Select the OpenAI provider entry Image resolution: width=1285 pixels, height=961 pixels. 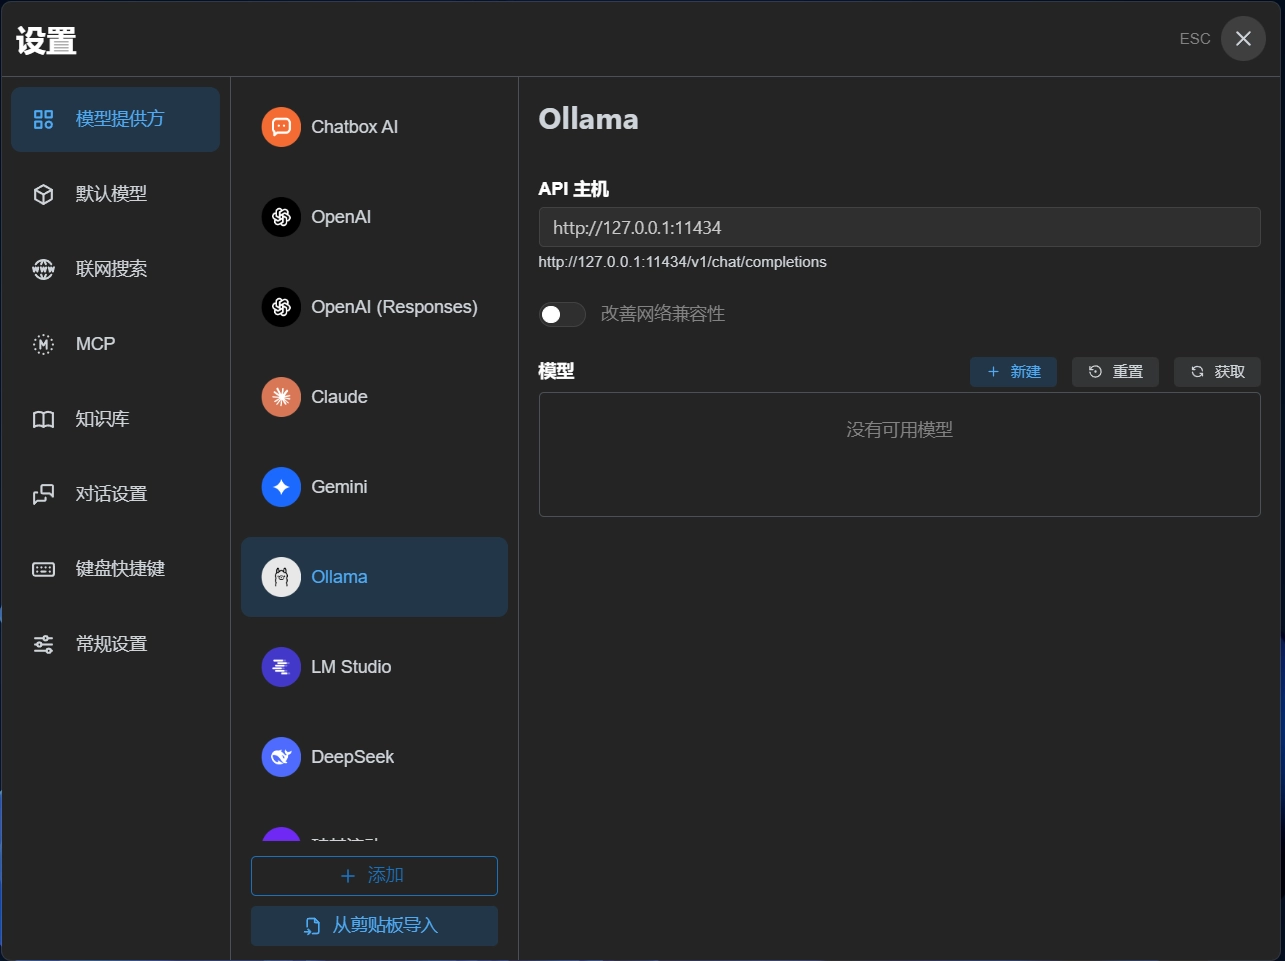pos(374,217)
